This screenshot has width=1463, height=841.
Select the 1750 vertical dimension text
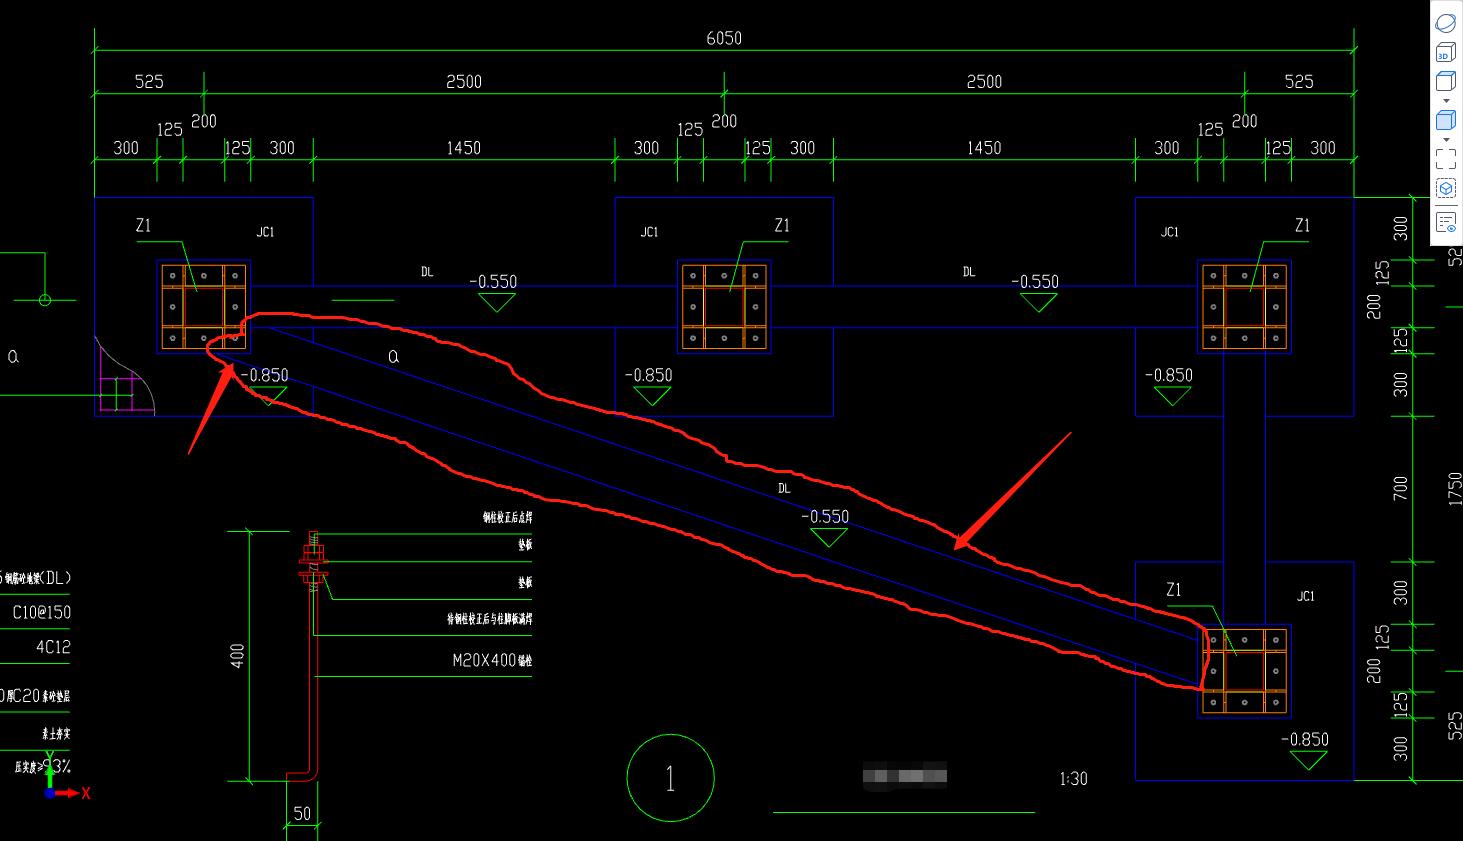click(1455, 489)
